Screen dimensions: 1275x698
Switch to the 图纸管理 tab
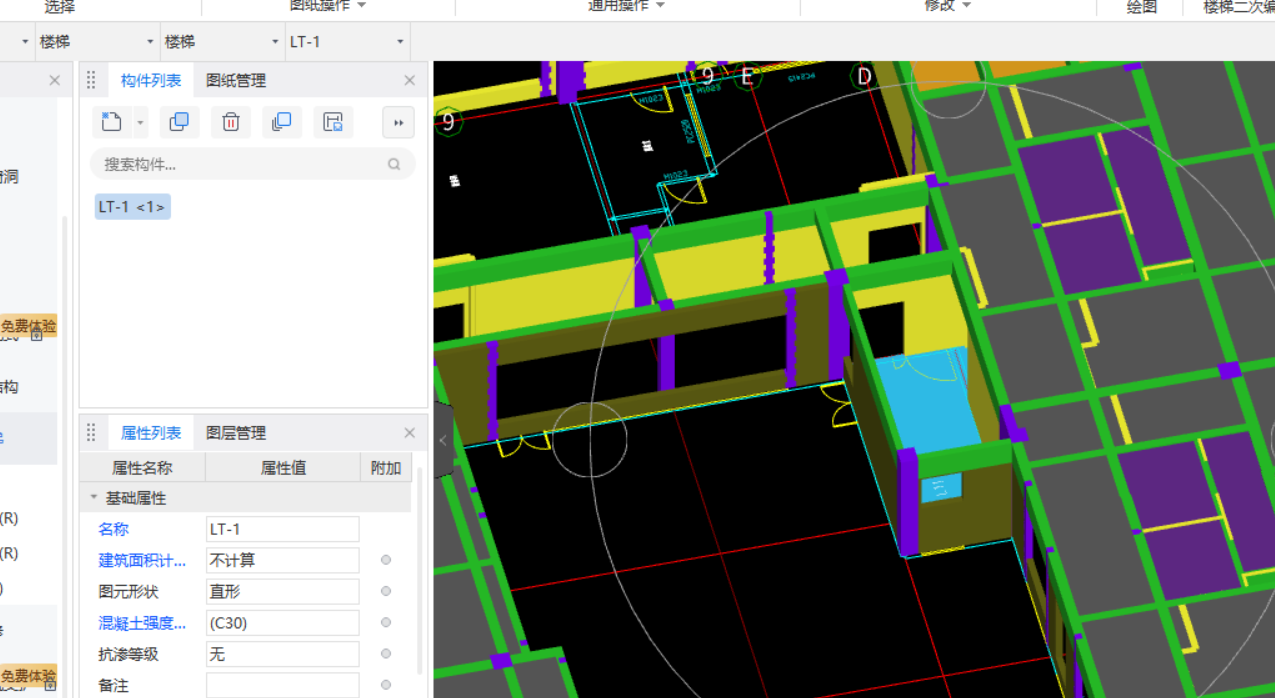pyautogui.click(x=236, y=80)
